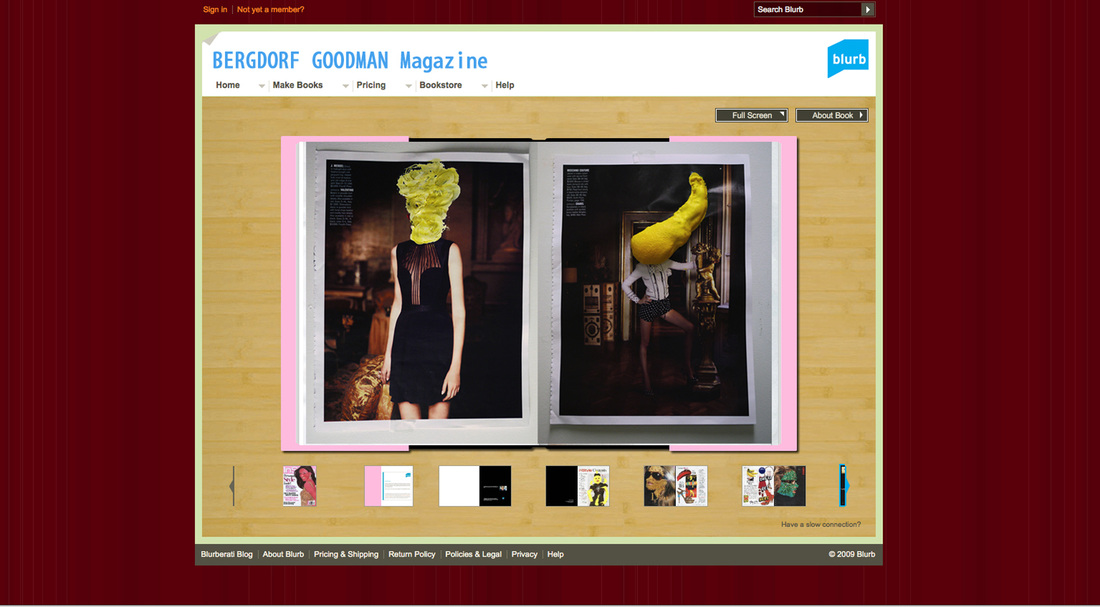Open the Have a slow connection? link
The width and height of the screenshot is (1100, 607).
point(821,524)
